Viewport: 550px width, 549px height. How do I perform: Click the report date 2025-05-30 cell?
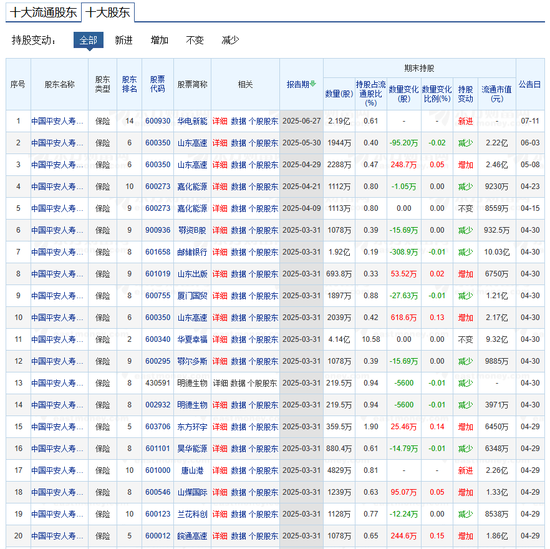pos(302,143)
